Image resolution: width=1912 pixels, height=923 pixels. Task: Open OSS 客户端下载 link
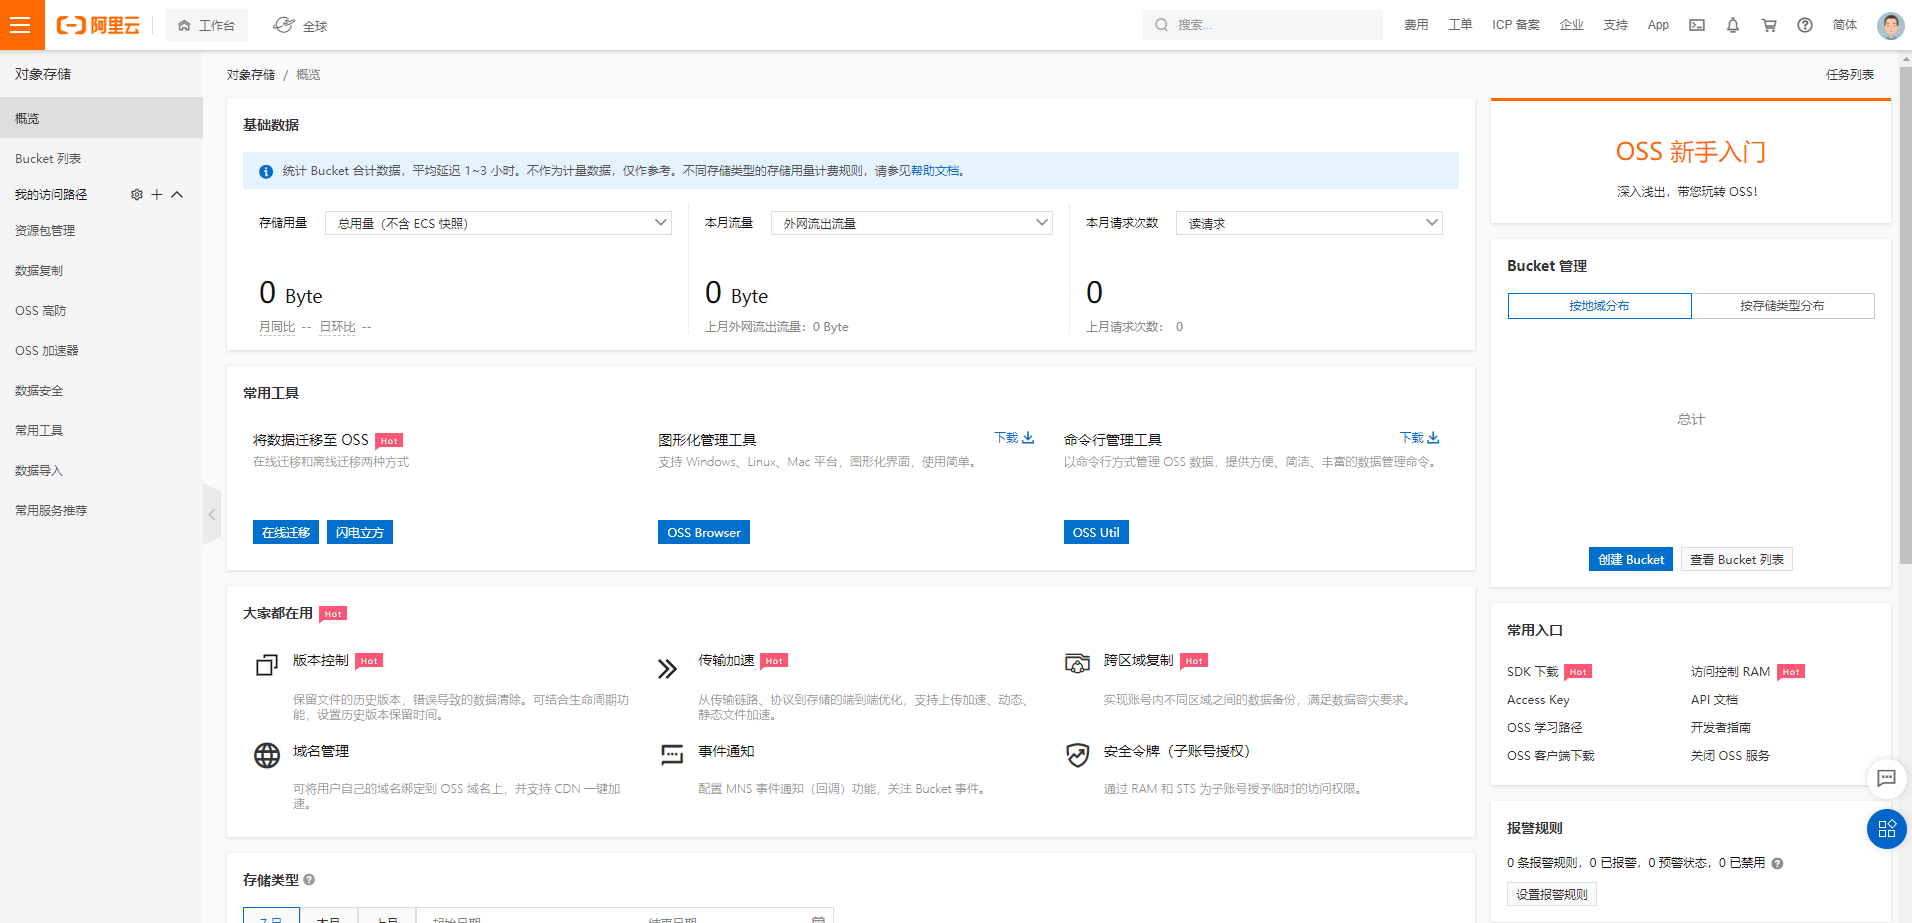pos(1551,756)
